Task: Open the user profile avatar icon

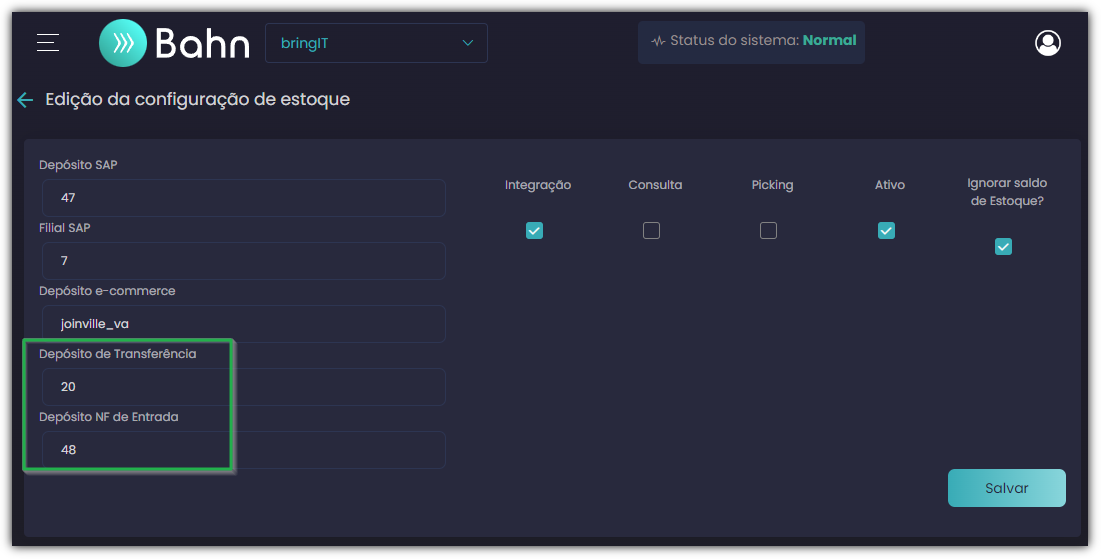Action: [1048, 43]
